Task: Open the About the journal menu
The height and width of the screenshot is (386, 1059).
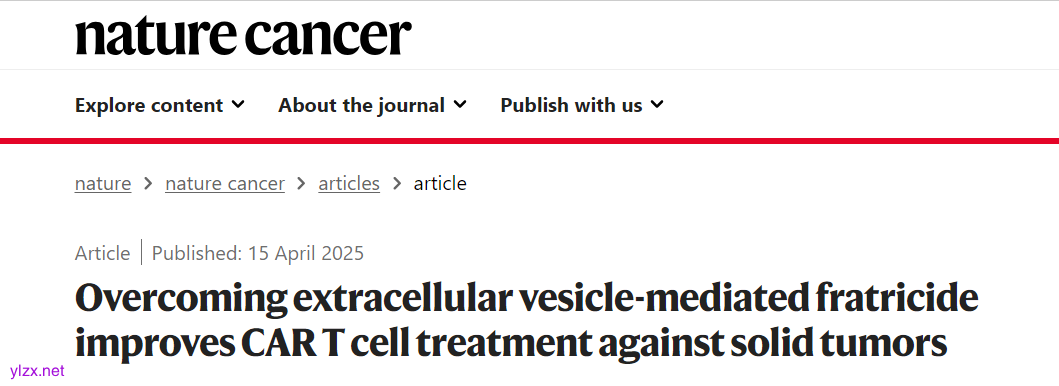Action: click(372, 105)
